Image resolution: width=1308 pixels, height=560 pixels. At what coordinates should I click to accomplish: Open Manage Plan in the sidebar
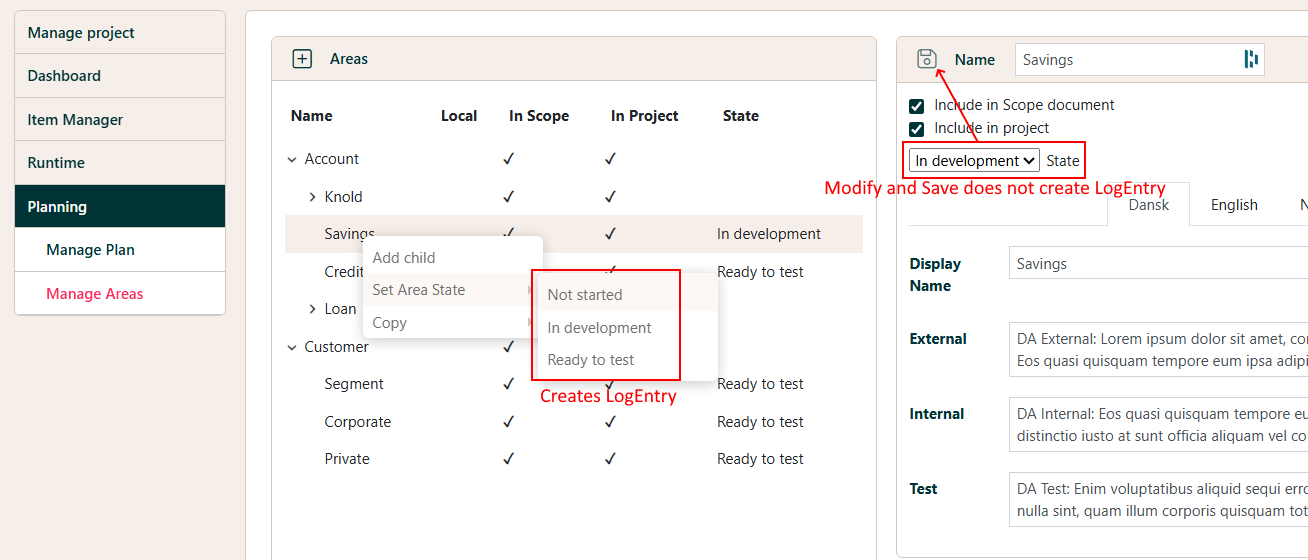(90, 250)
